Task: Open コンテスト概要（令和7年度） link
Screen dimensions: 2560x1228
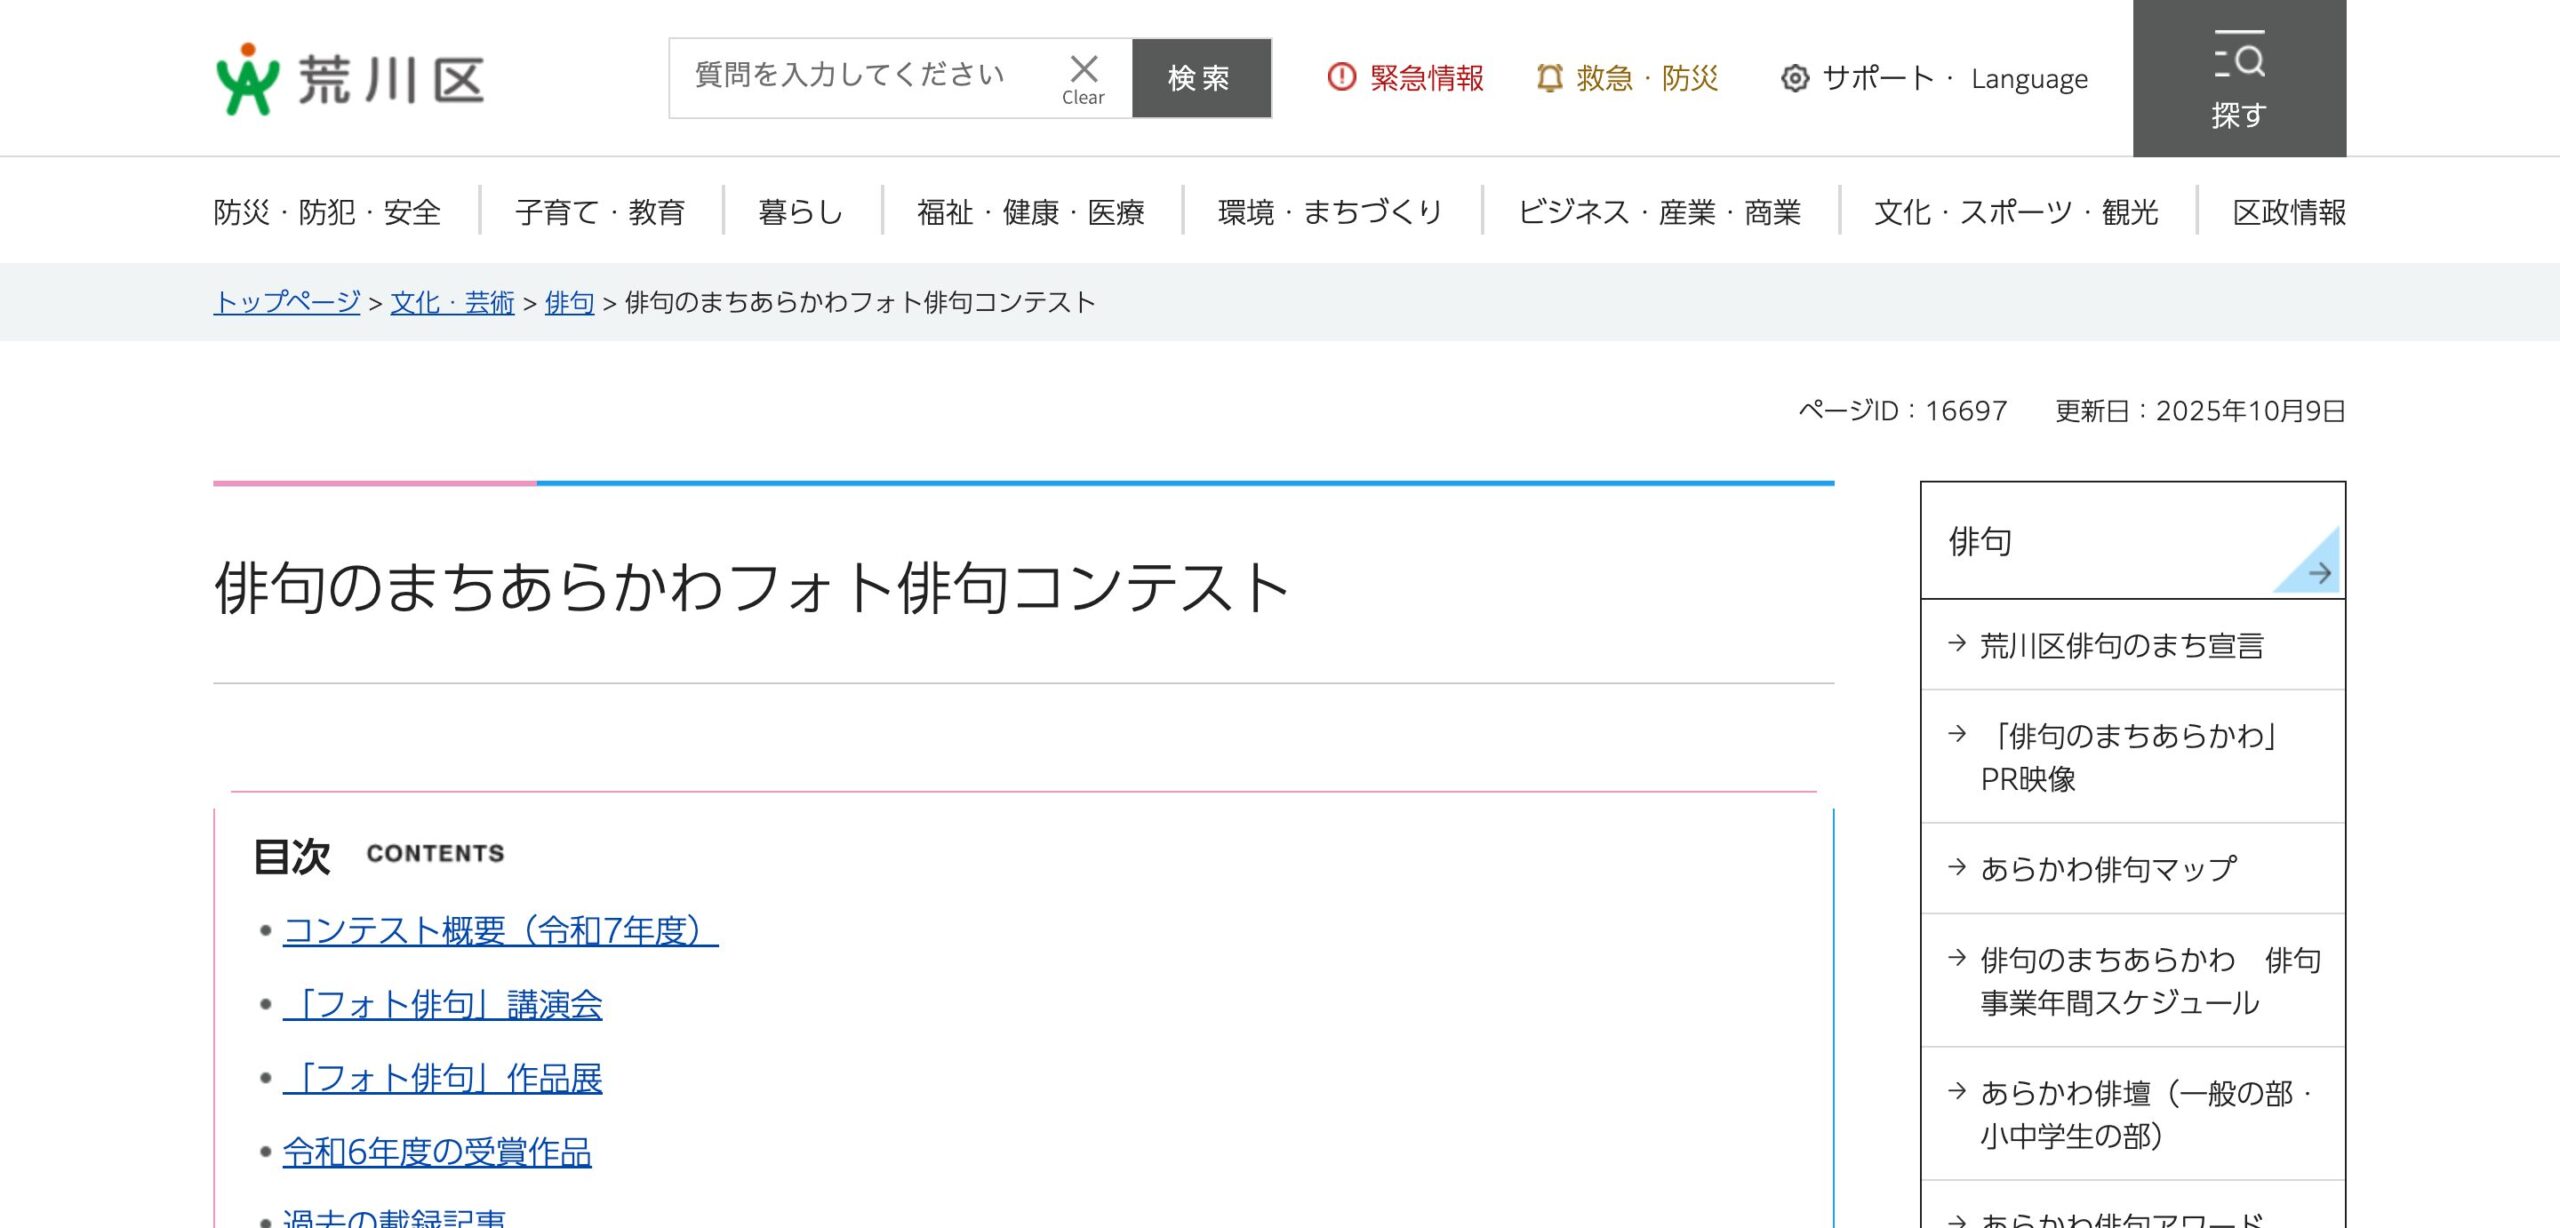Action: coord(500,931)
